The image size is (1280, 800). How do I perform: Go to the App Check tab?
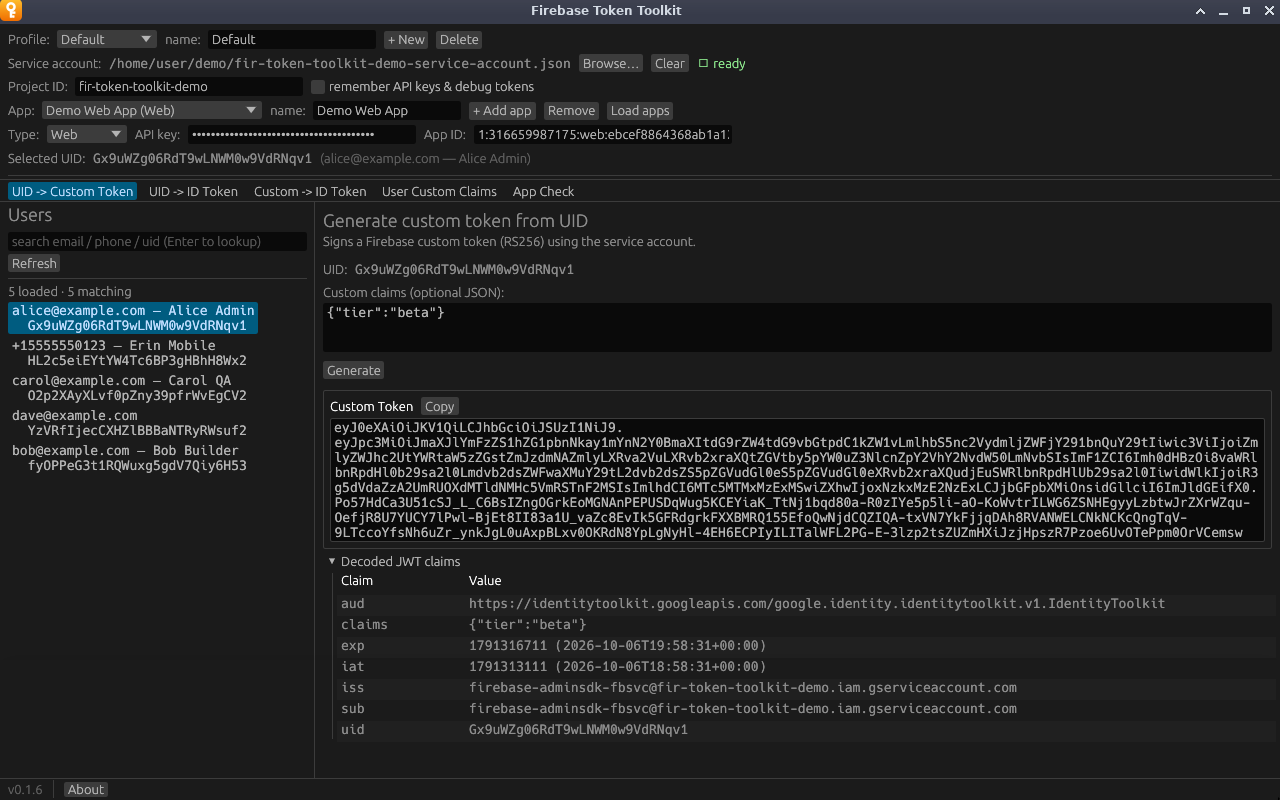click(543, 191)
